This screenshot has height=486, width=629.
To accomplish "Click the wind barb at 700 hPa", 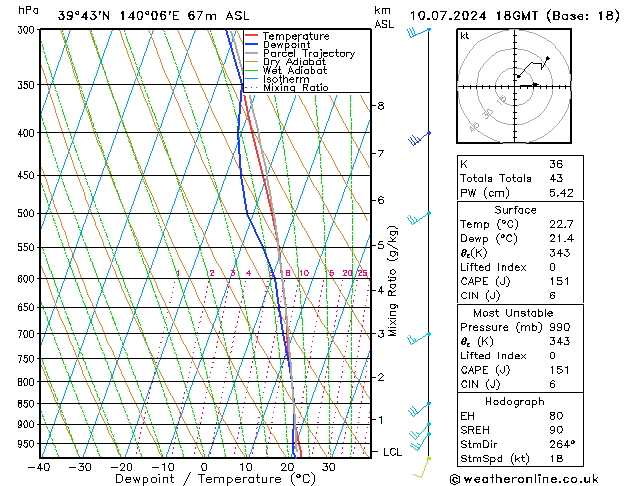I will [419, 339].
